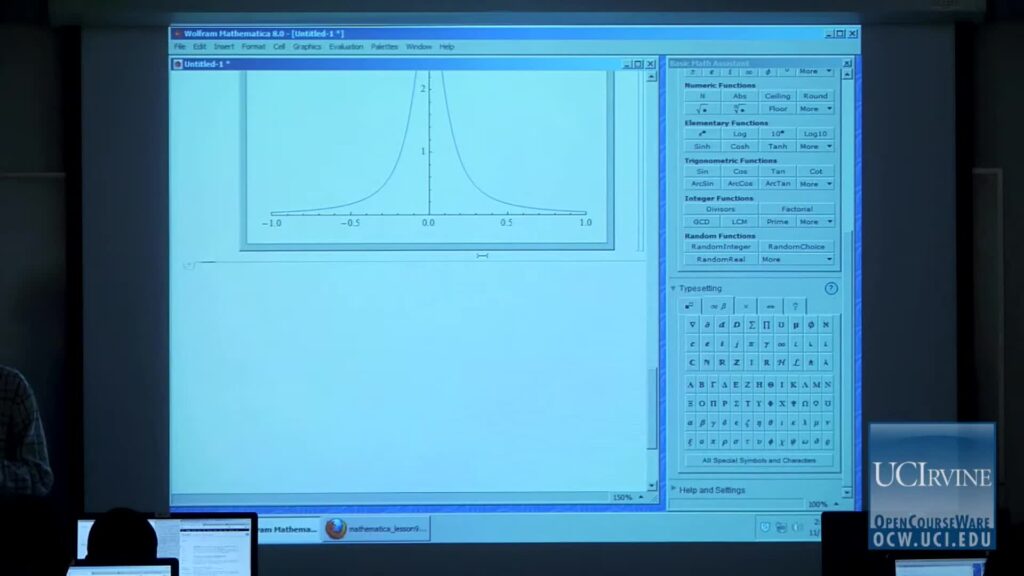Open the More dropdown for Trigonometric Functions
Screen dimensions: 1024x576
pyautogui.click(x=815, y=184)
